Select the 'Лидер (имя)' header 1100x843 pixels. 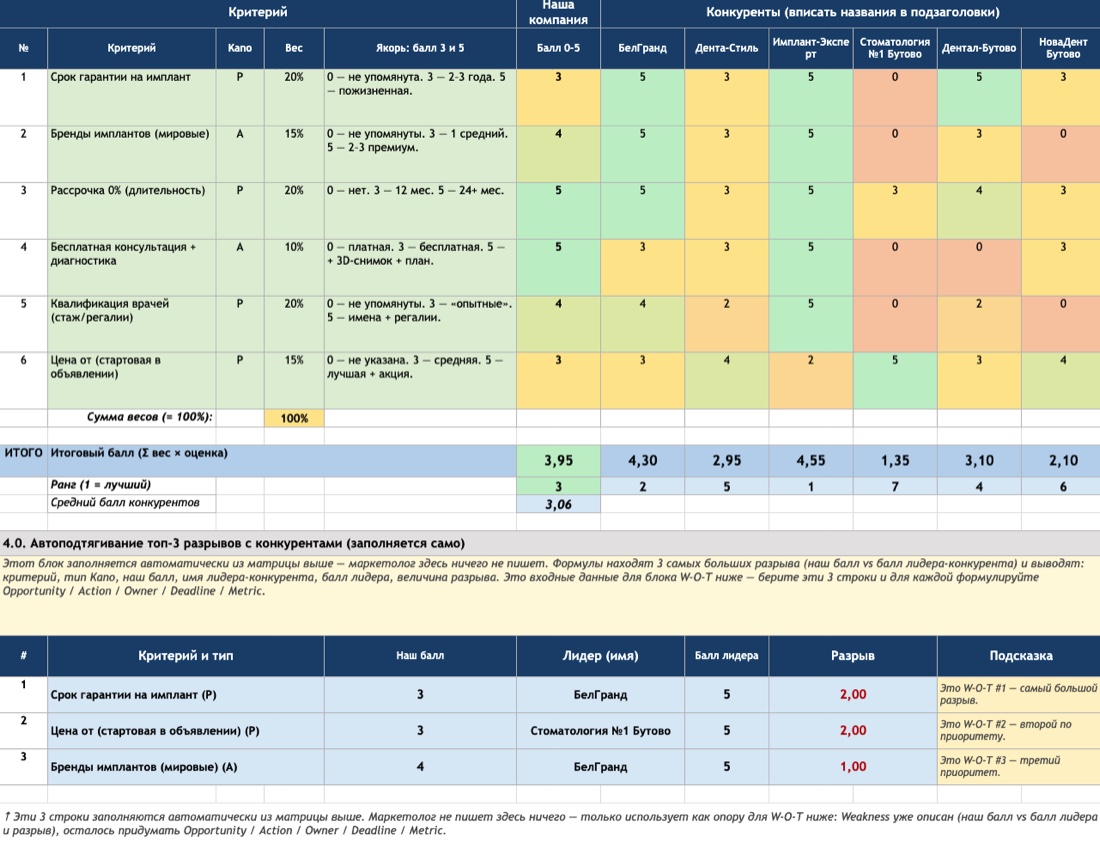[601, 656]
